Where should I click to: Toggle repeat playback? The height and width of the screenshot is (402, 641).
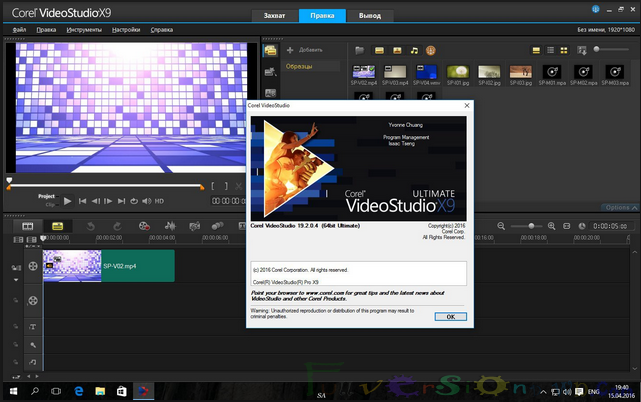tap(134, 201)
